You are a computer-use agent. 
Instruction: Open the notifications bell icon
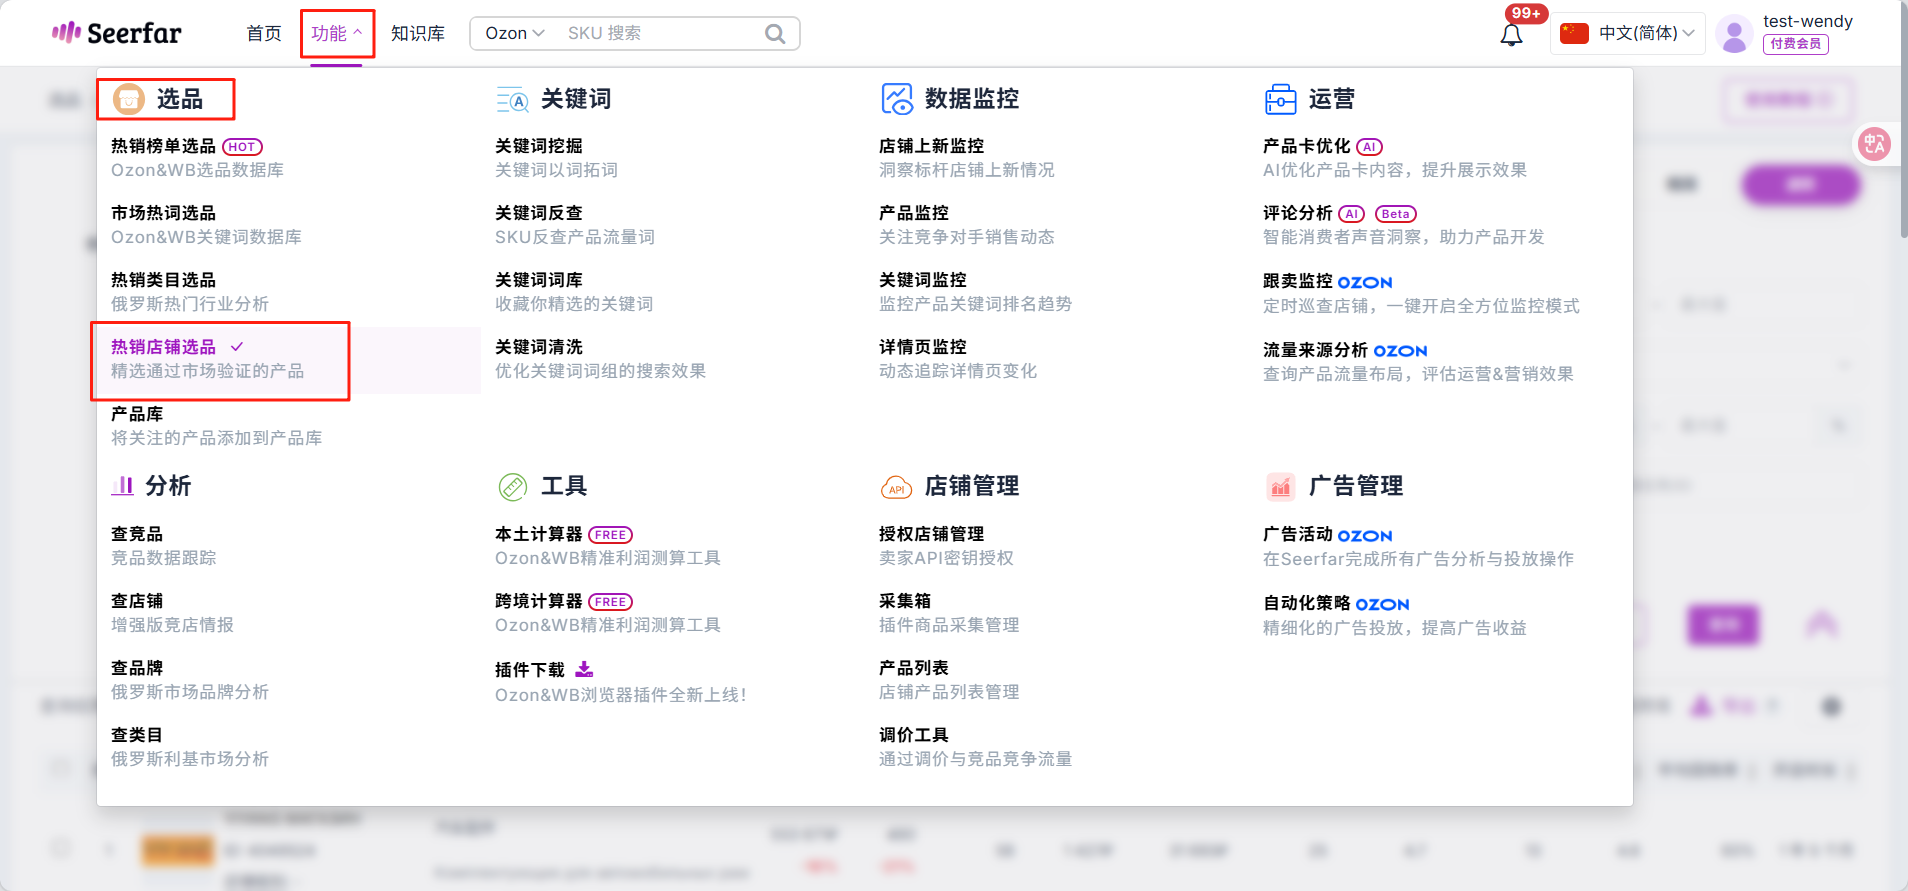(1511, 35)
